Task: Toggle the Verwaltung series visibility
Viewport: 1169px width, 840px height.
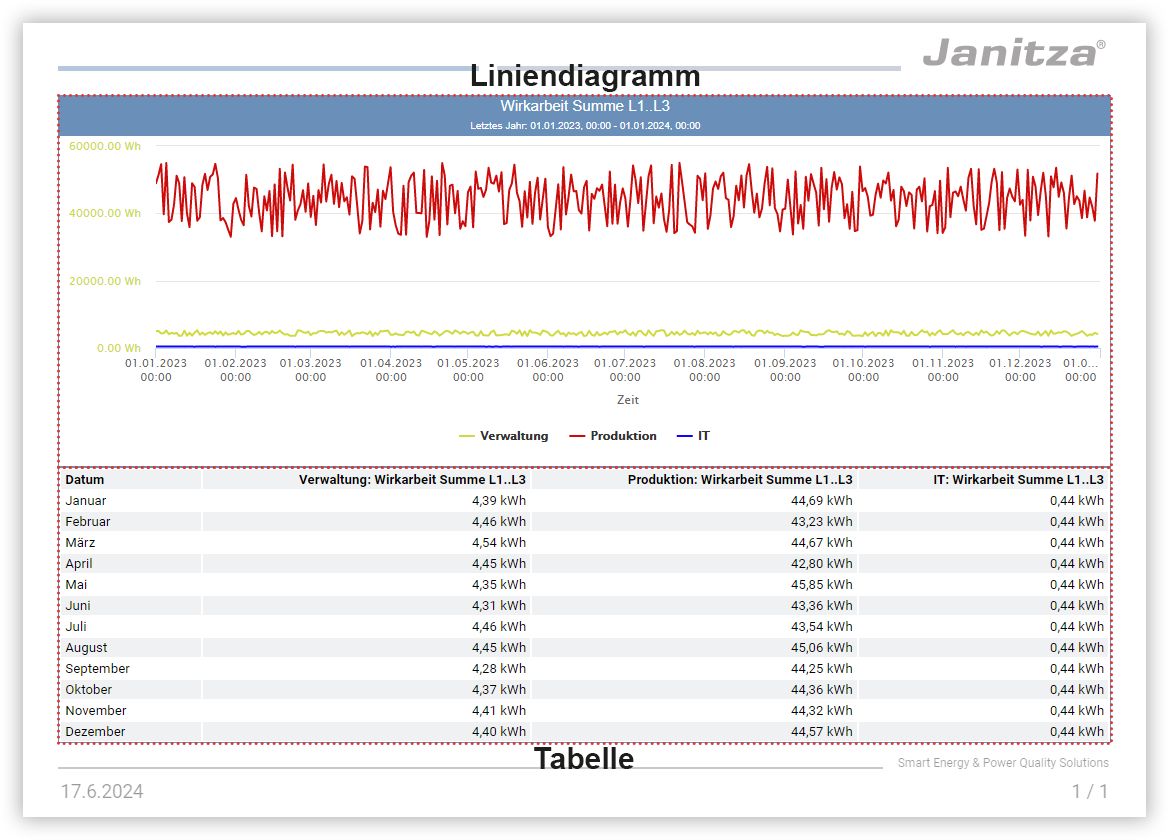Action: (x=514, y=436)
